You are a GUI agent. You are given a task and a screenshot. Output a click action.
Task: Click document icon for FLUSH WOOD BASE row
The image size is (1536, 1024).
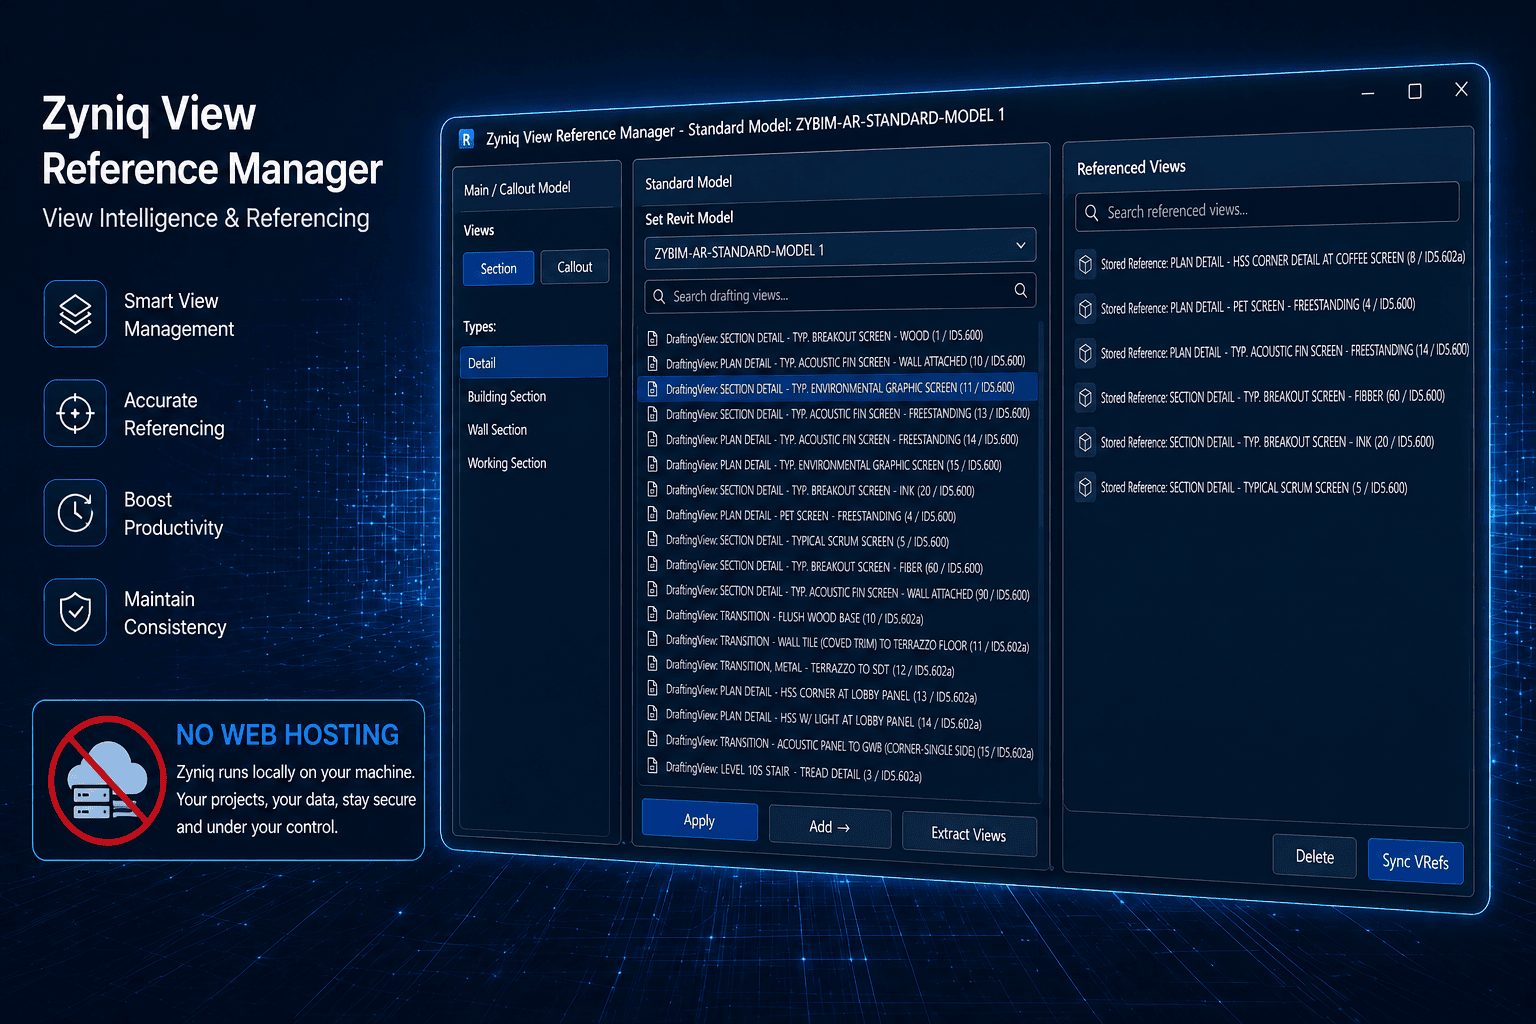tap(653, 615)
